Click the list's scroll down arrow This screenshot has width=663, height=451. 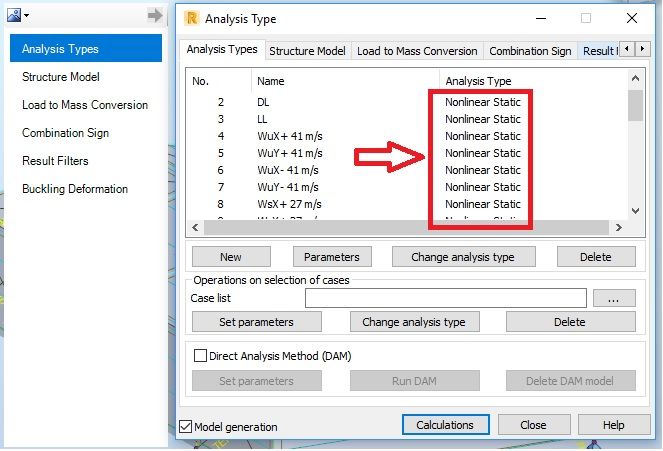click(x=635, y=210)
